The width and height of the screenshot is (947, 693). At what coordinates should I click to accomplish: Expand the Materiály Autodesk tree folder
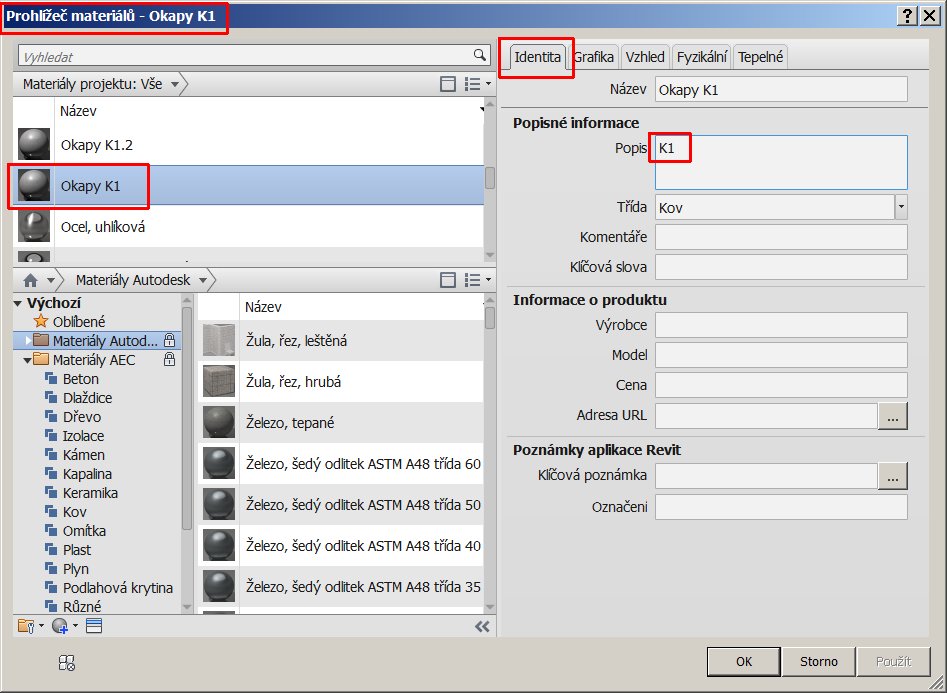pyautogui.click(x=28, y=341)
